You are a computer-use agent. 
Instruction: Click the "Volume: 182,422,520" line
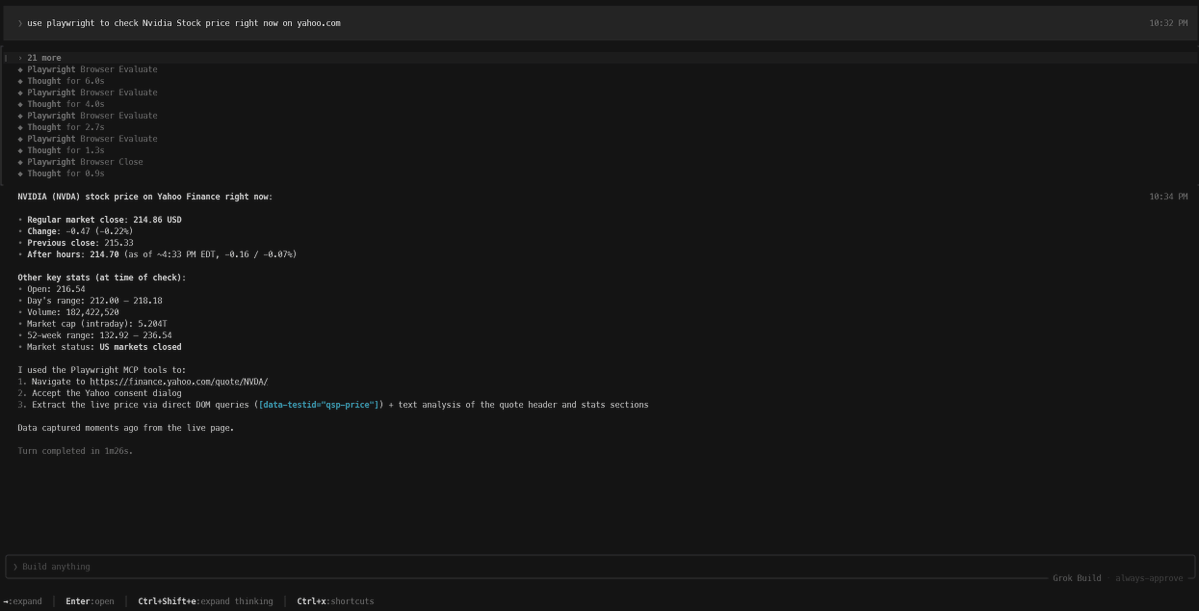pyautogui.click(x=73, y=312)
